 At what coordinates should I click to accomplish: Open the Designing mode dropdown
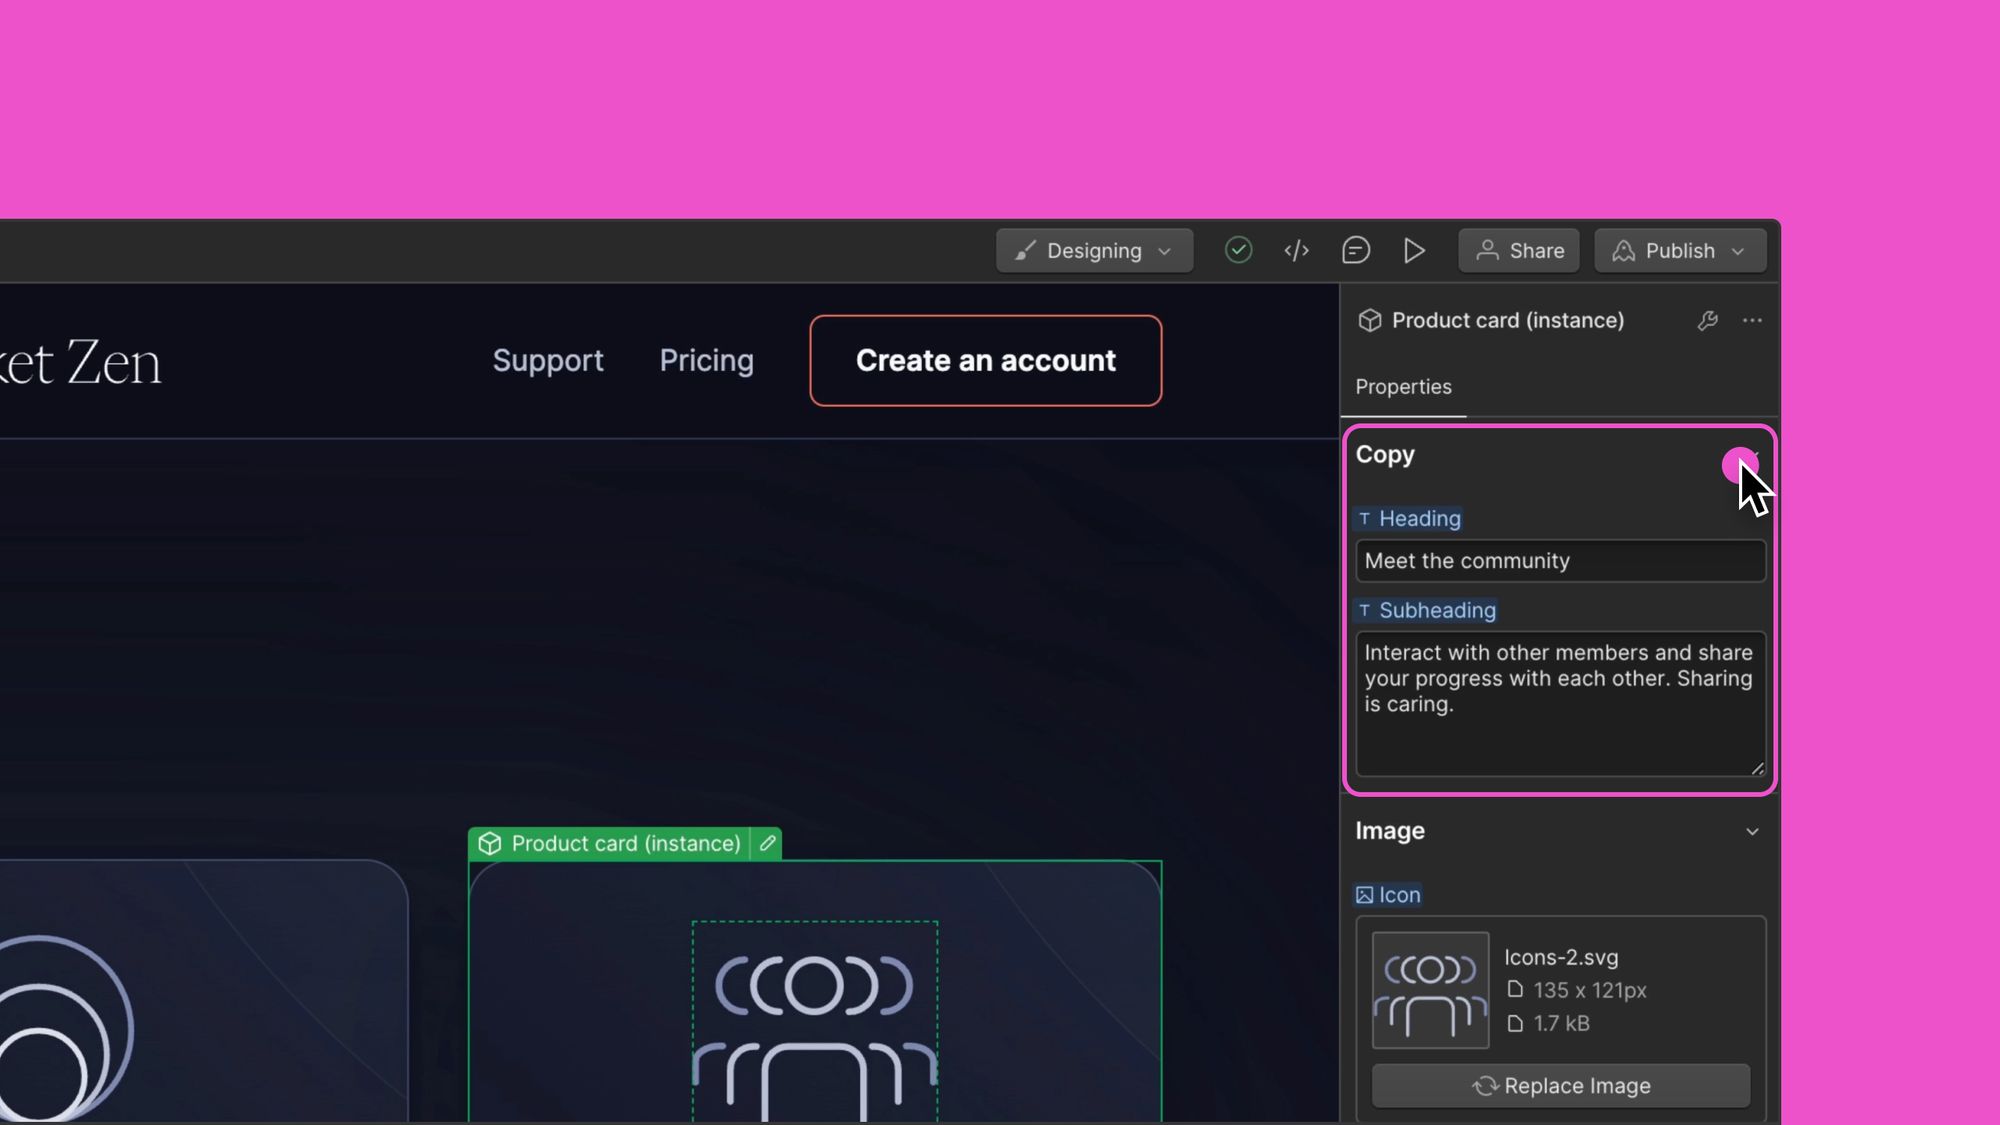point(1093,250)
